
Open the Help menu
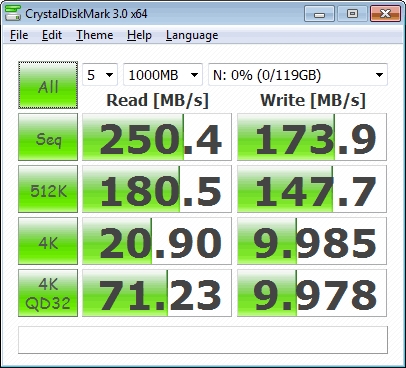pyautogui.click(x=139, y=35)
